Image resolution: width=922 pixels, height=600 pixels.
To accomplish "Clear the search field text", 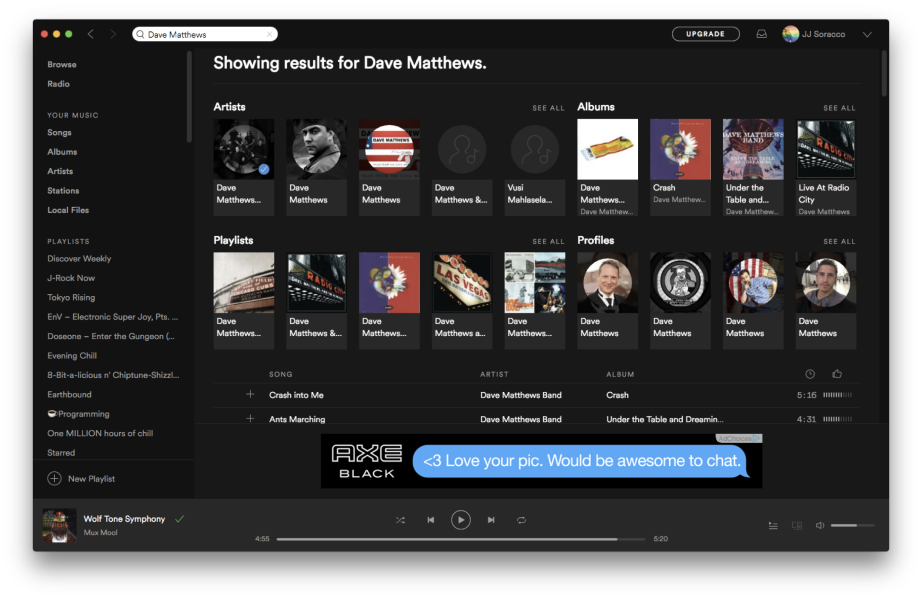I will (269, 34).
